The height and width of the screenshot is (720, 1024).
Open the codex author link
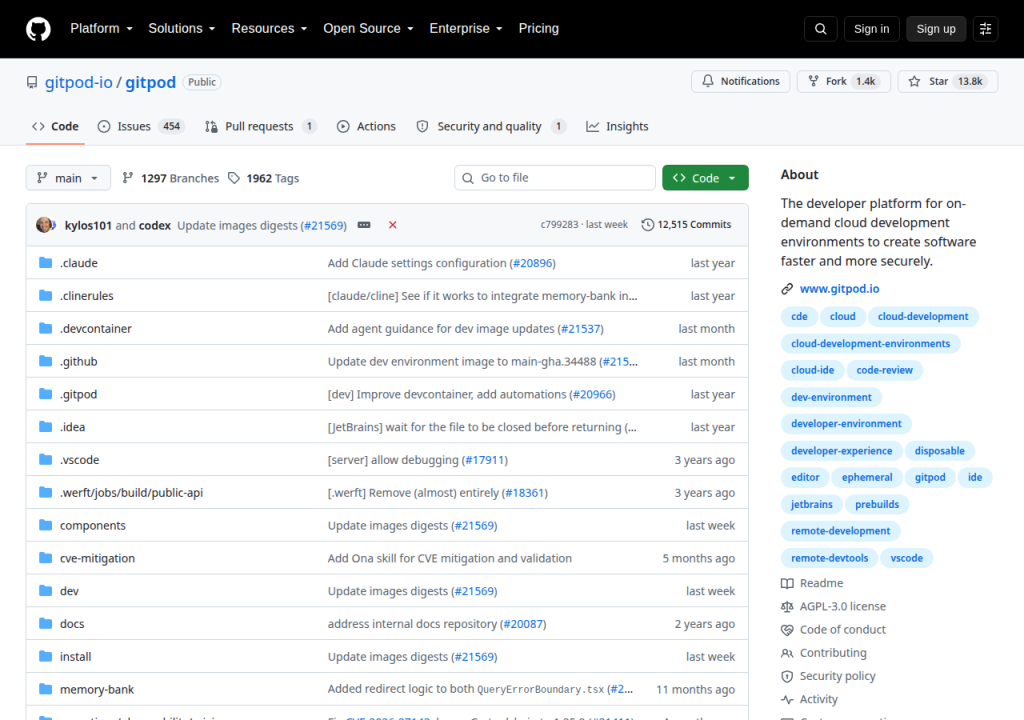[155, 225]
